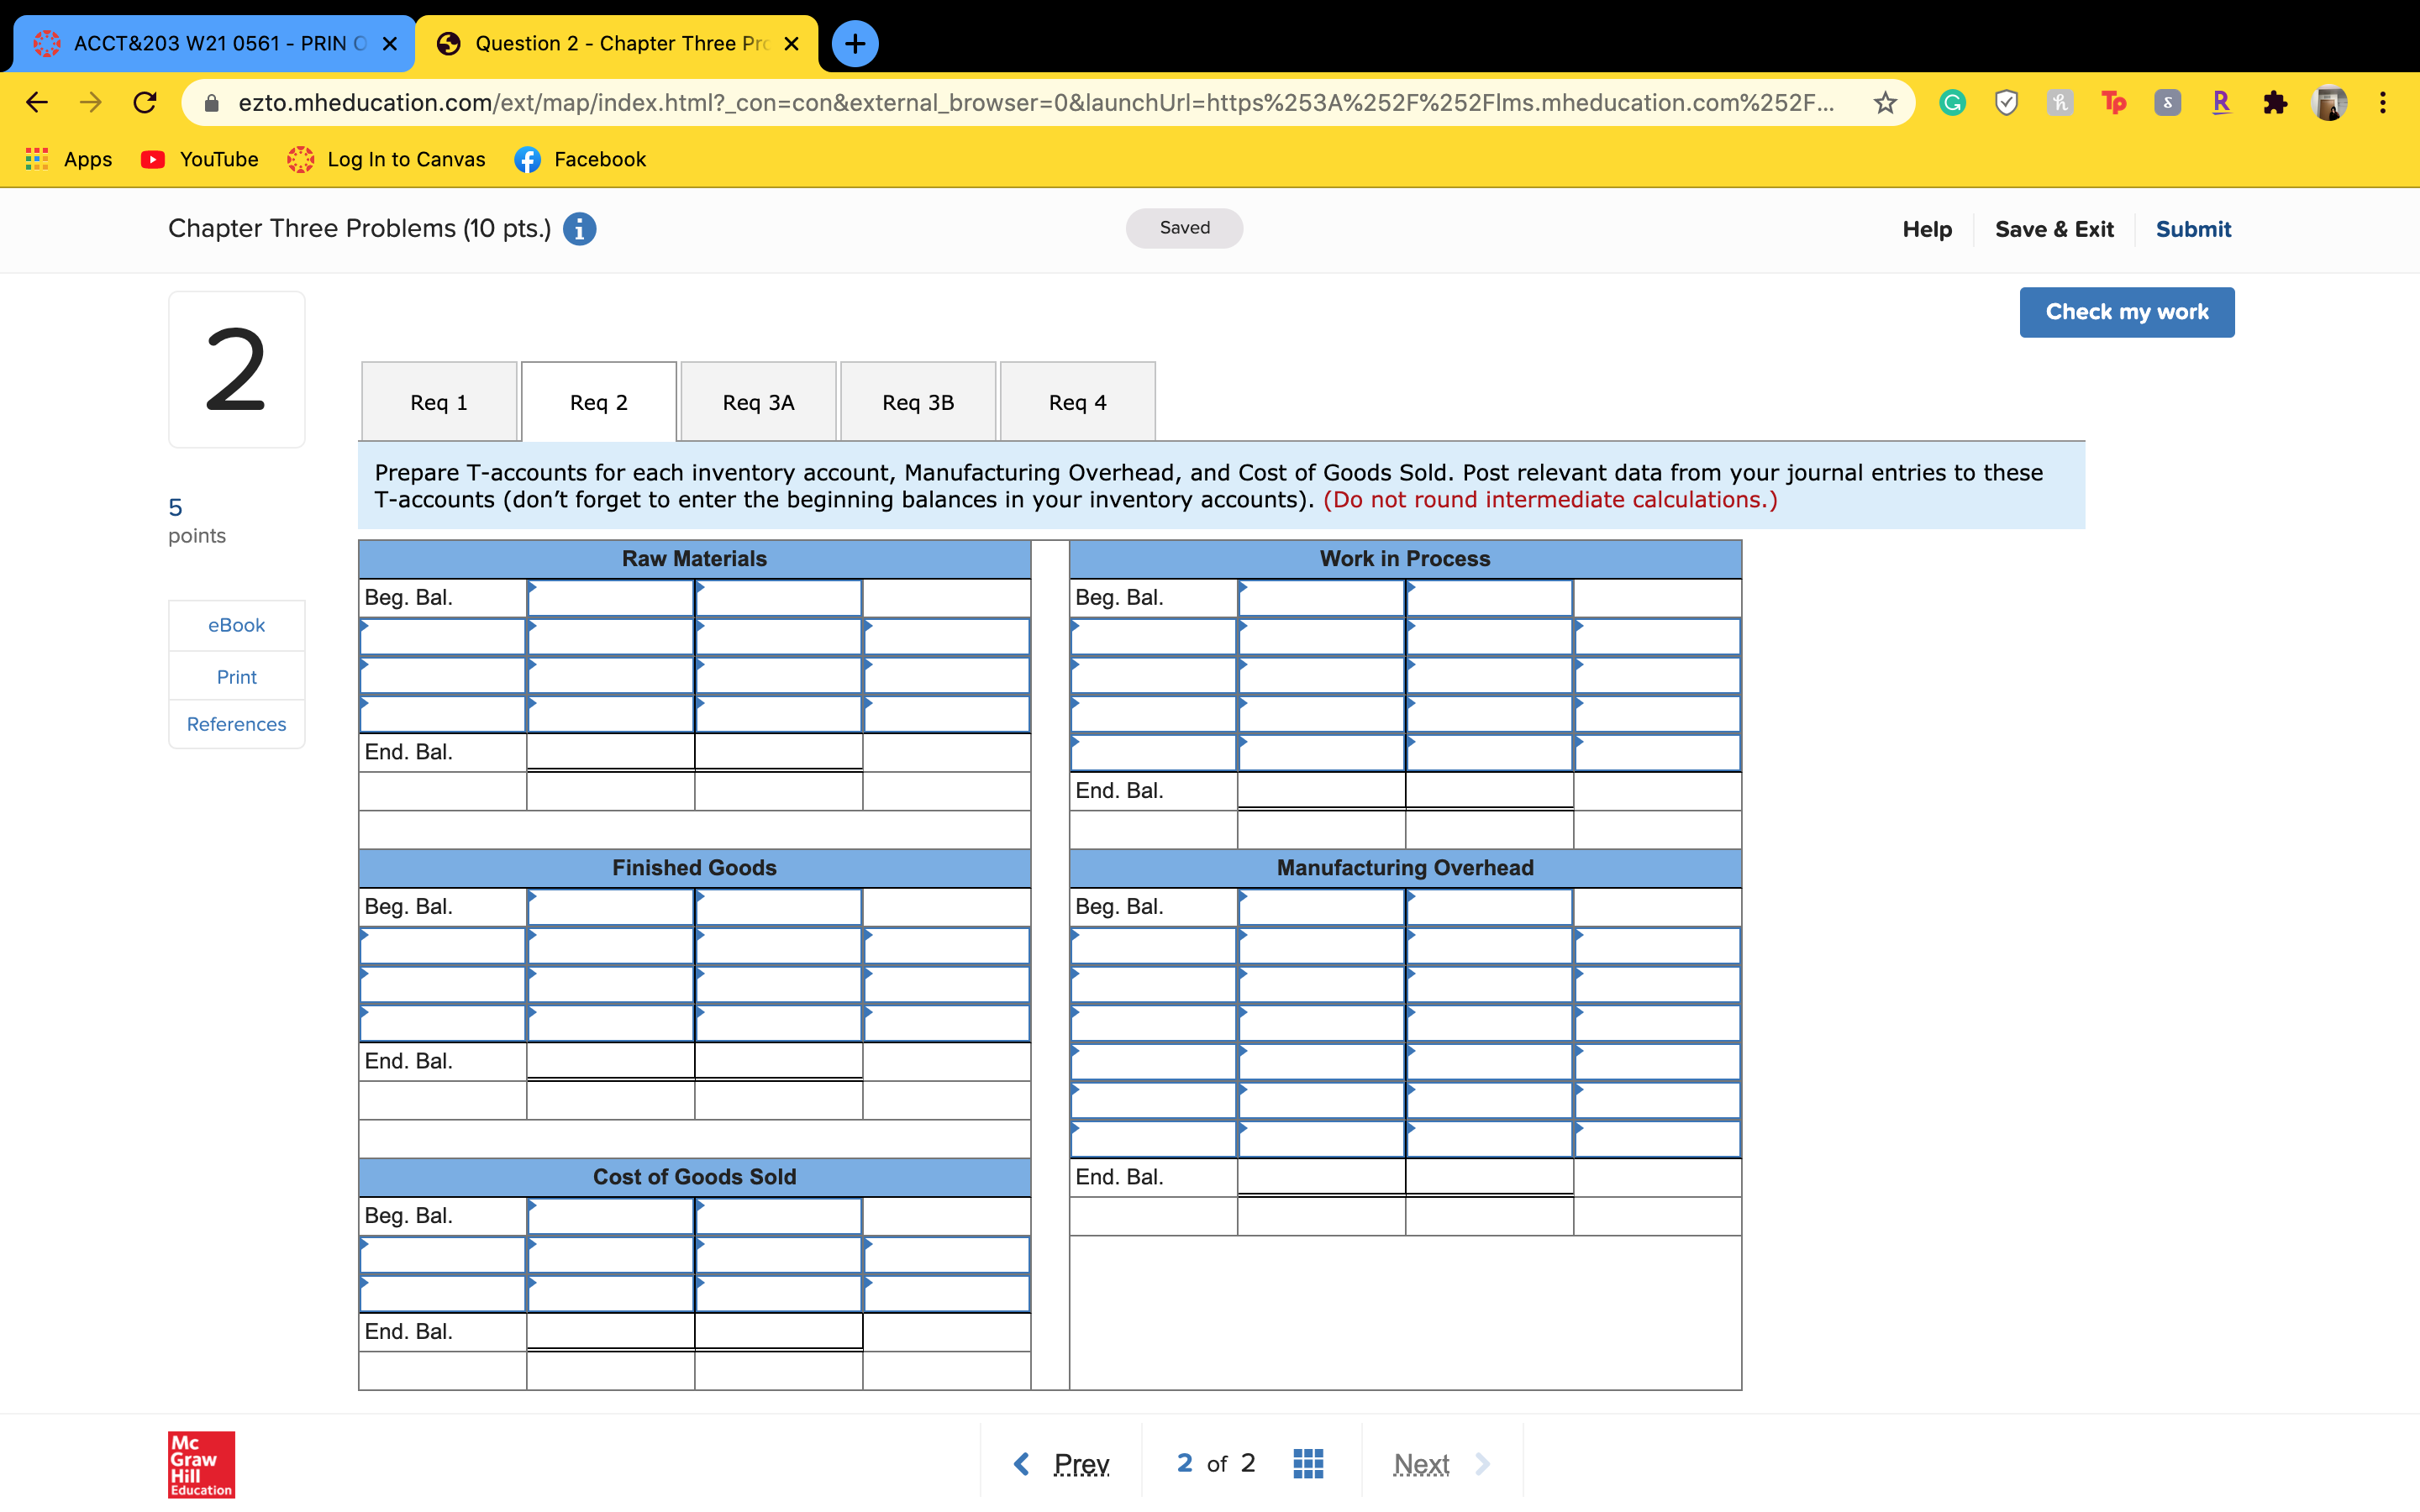Click the info icon beside Chapter Three Problems
This screenshot has width=2420, height=1512.
(579, 229)
